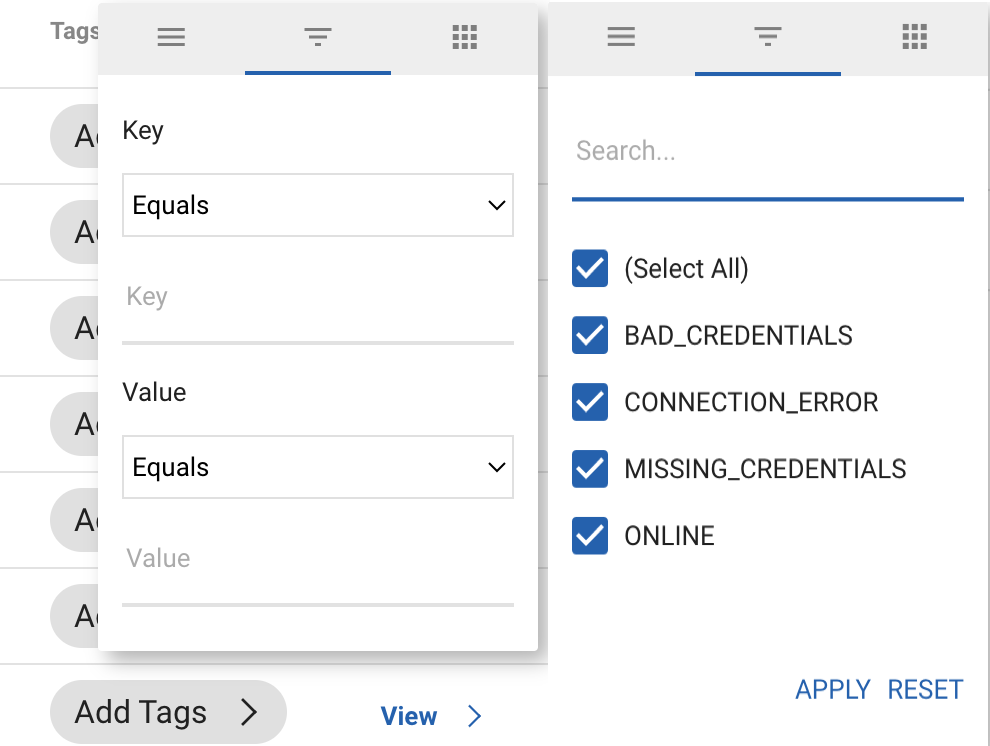
Task: Uncheck the CONNECTION_ERROR checkbox
Action: (x=590, y=402)
